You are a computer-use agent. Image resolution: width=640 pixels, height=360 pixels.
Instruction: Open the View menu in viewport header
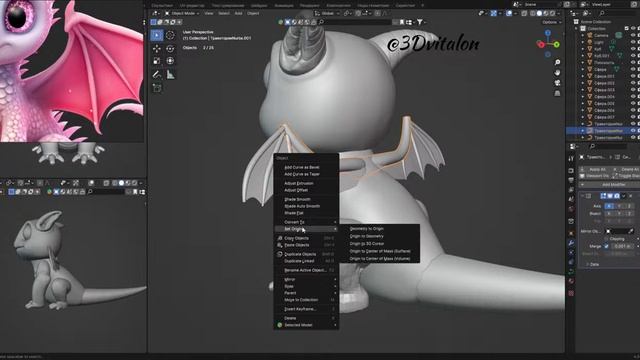point(209,13)
